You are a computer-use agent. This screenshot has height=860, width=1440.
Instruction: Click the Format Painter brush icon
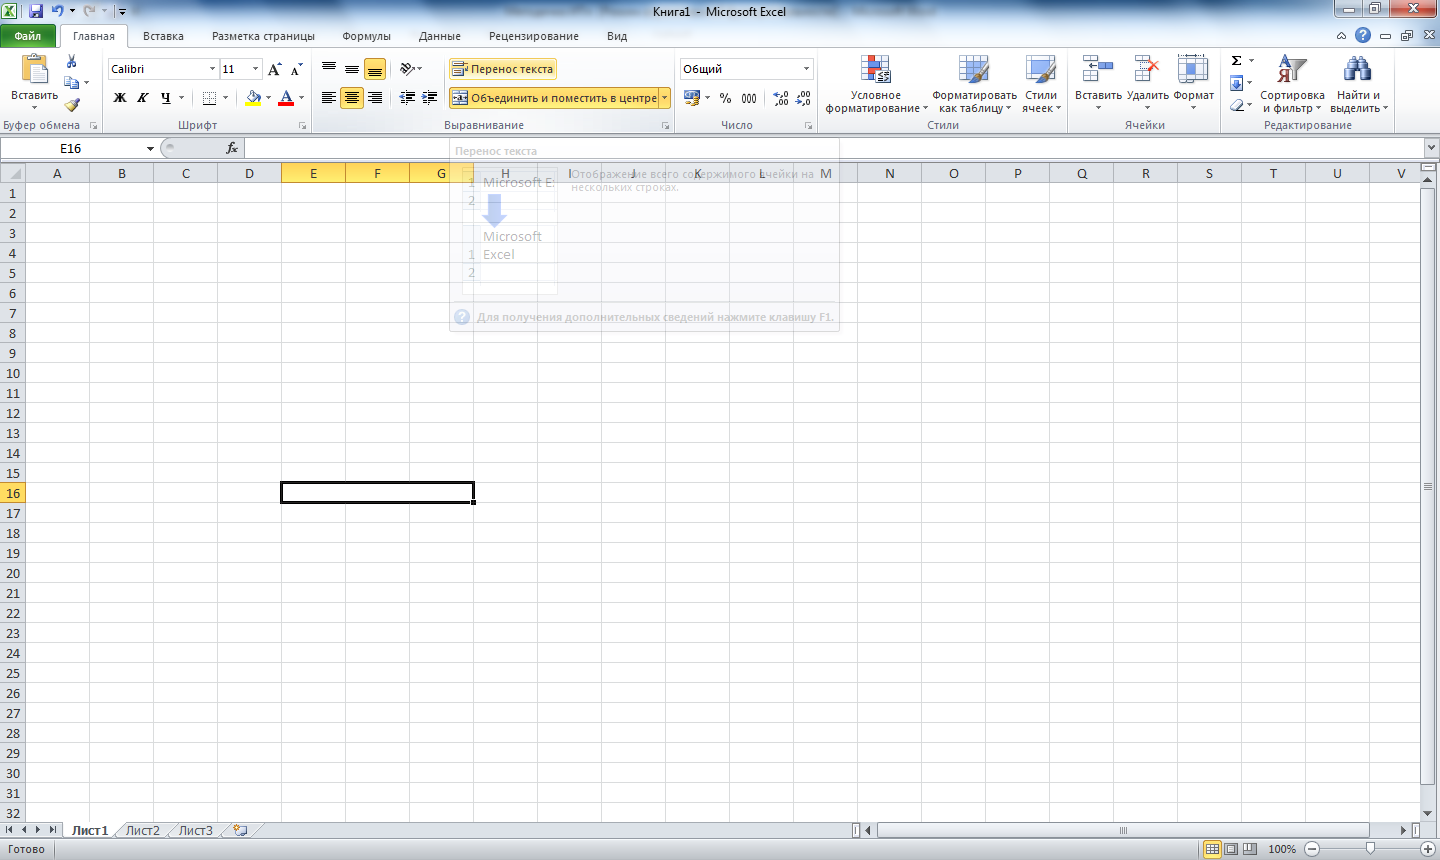(x=72, y=104)
